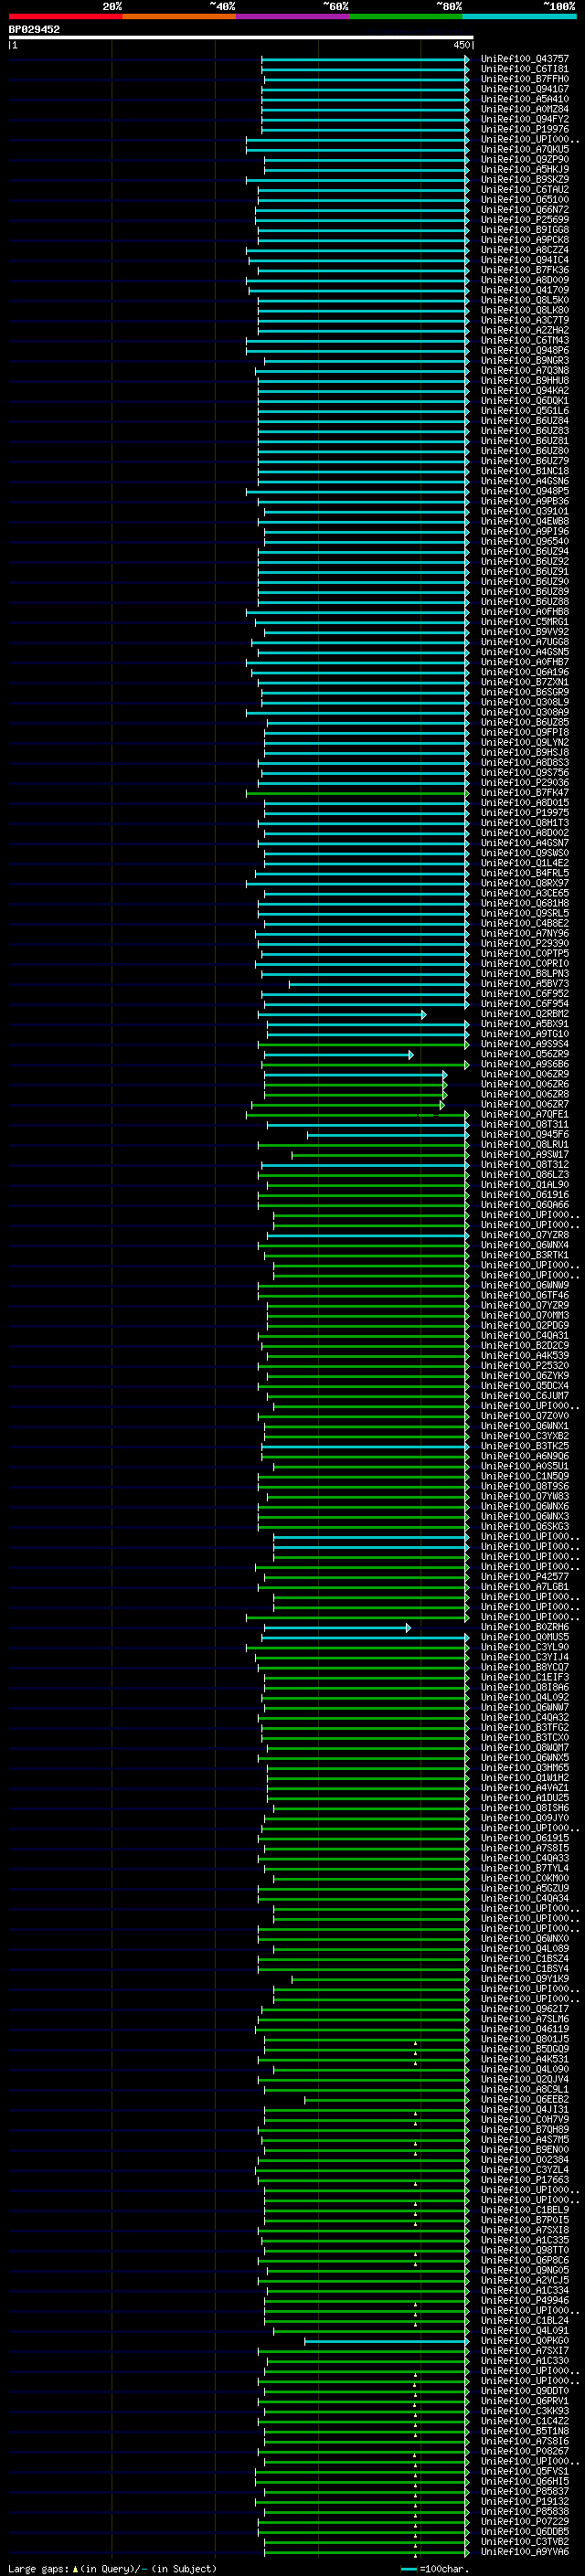This screenshot has height=2576, width=585.
Task: Click the short cyan bar for UniRef100_Q2RBM2
Action: coord(342,1014)
